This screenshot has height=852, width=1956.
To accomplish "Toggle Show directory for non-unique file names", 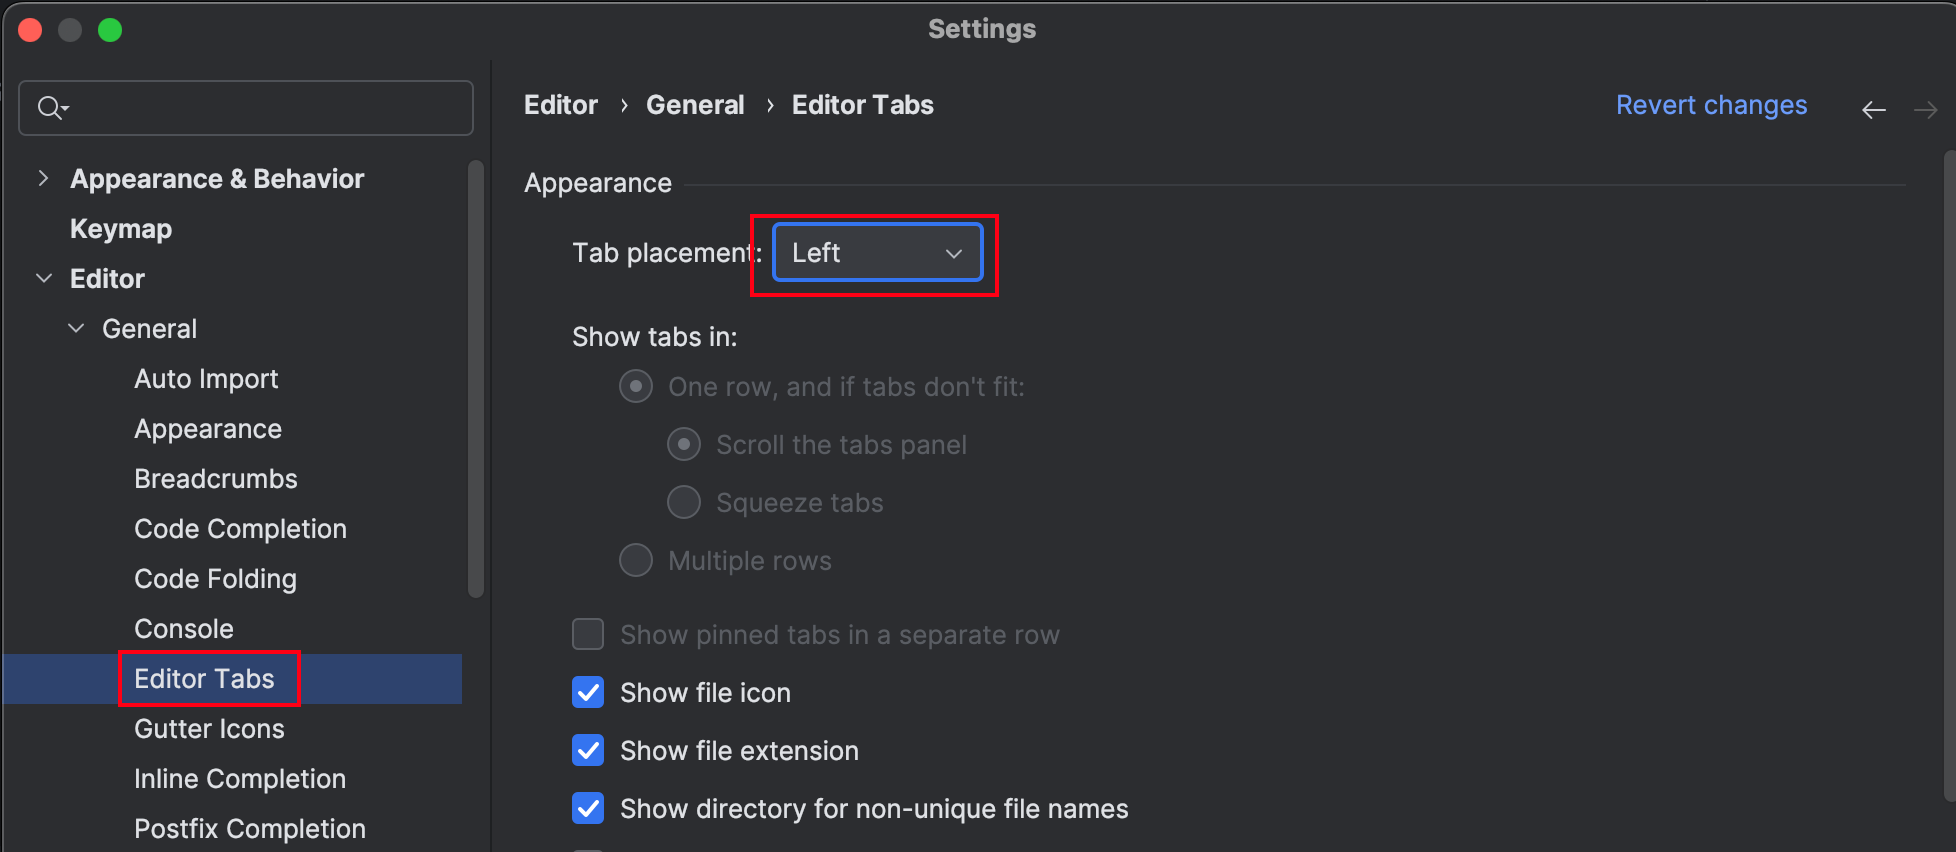I will (x=588, y=808).
